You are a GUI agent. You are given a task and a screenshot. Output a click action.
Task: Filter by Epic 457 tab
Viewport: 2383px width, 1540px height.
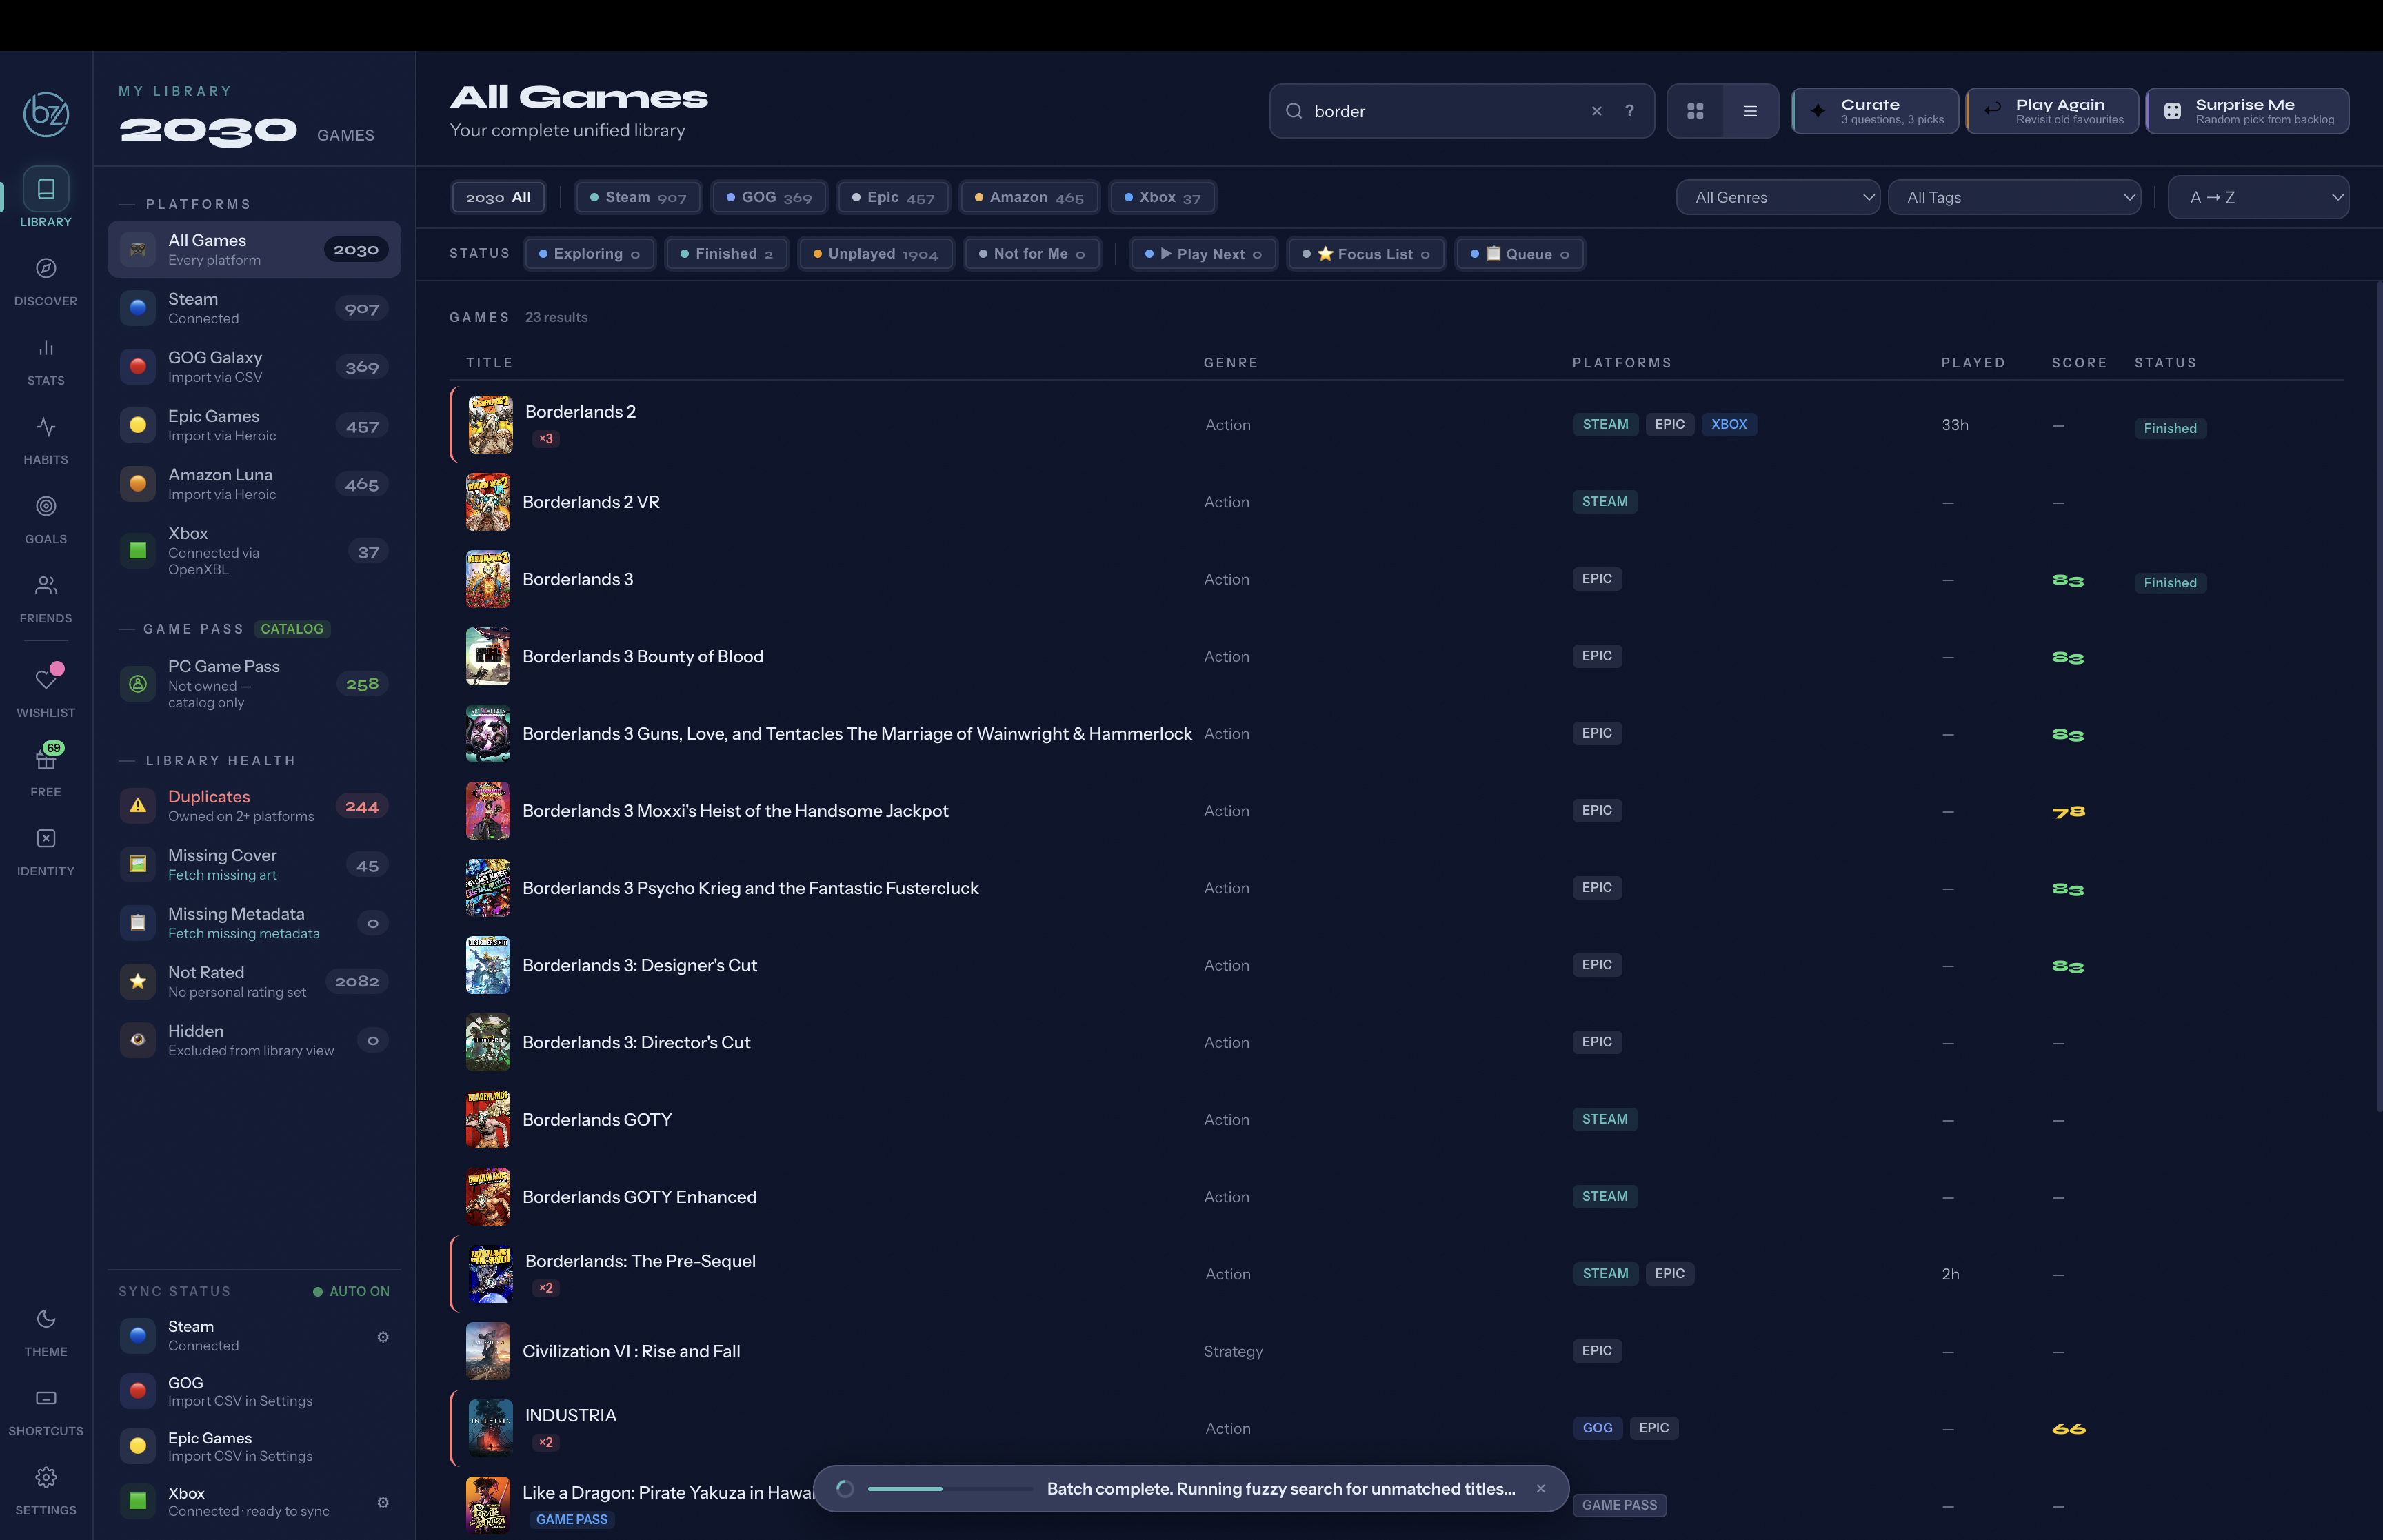[893, 197]
